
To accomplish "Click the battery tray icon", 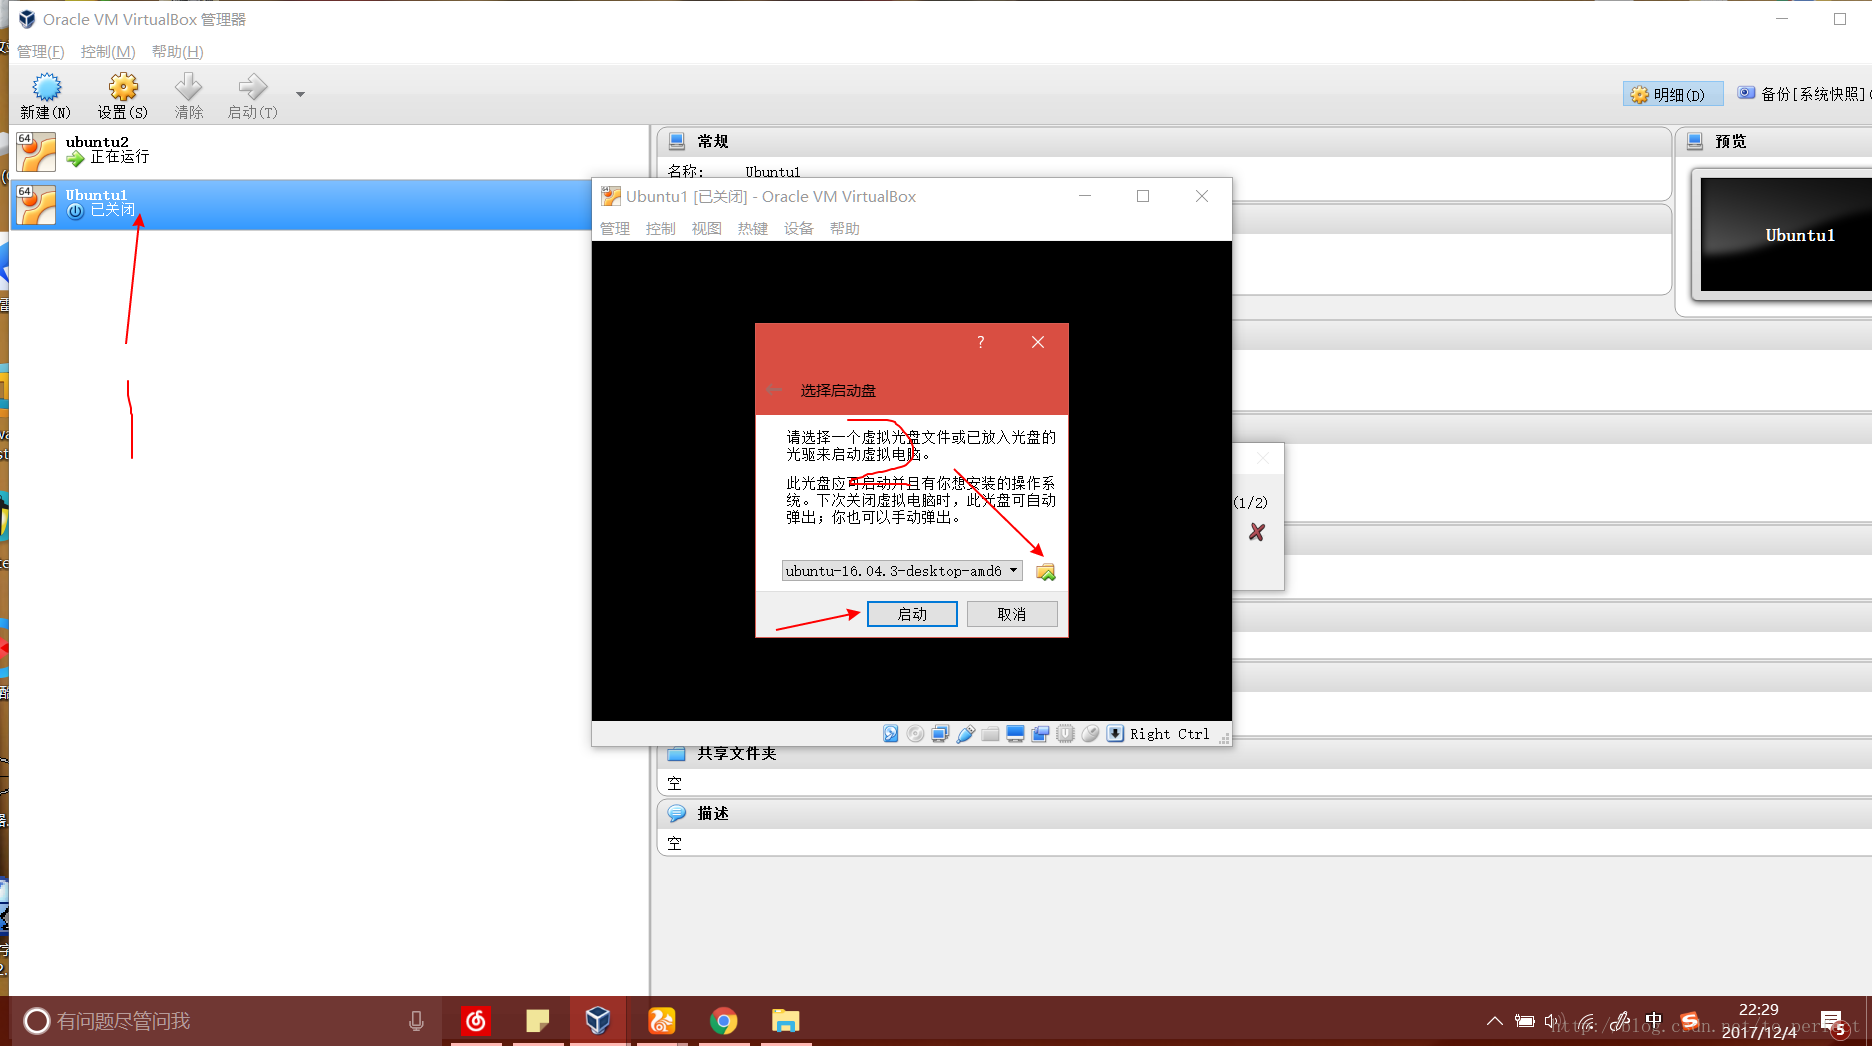I will [x=1524, y=1021].
